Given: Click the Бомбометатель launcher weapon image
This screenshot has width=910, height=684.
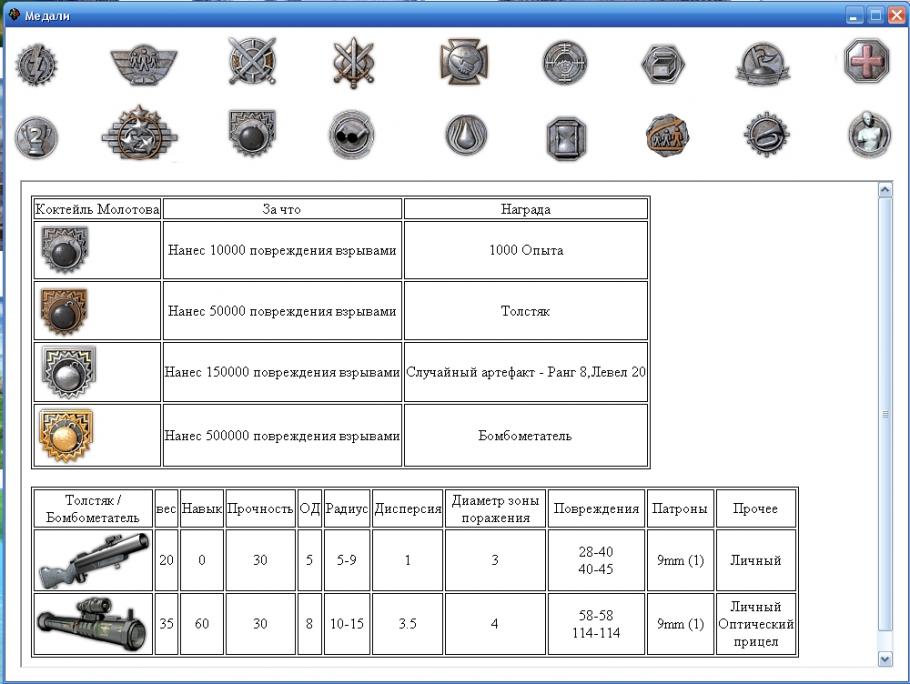Looking at the screenshot, I should click(93, 623).
